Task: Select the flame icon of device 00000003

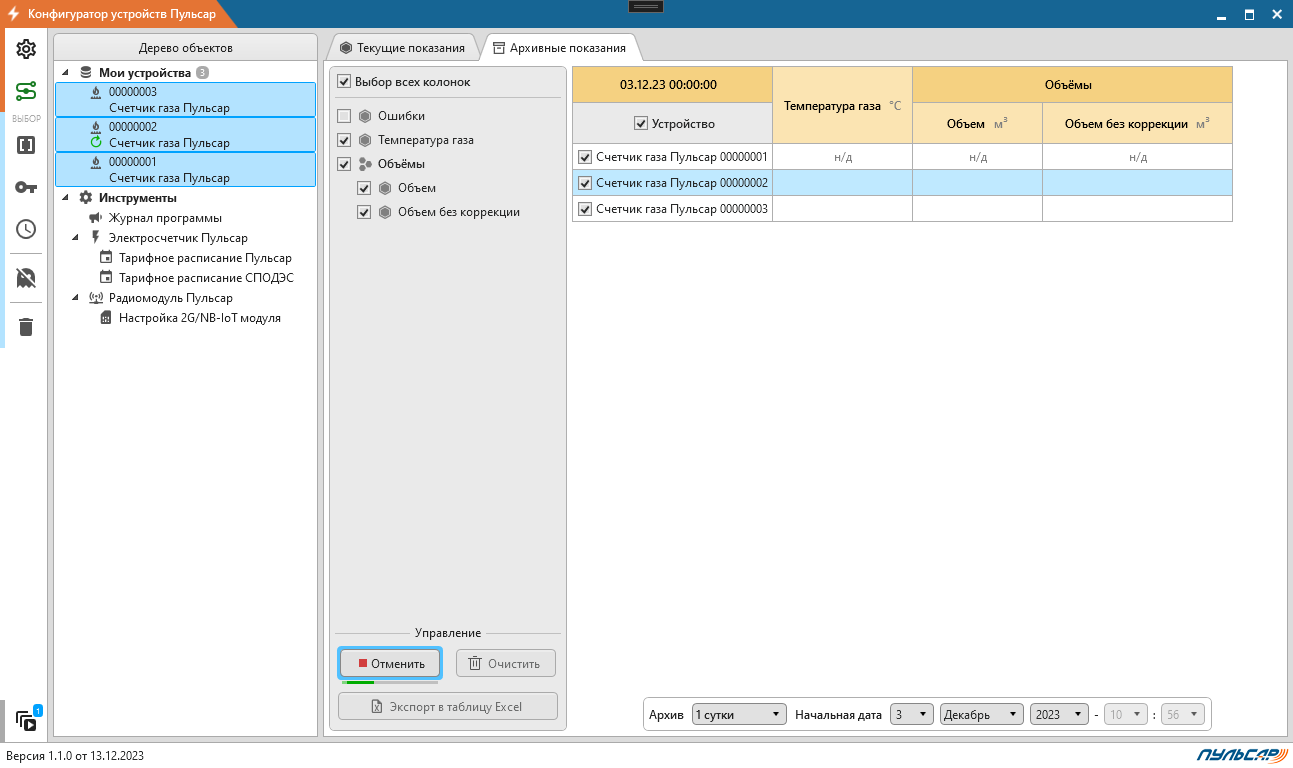Action: tap(96, 92)
